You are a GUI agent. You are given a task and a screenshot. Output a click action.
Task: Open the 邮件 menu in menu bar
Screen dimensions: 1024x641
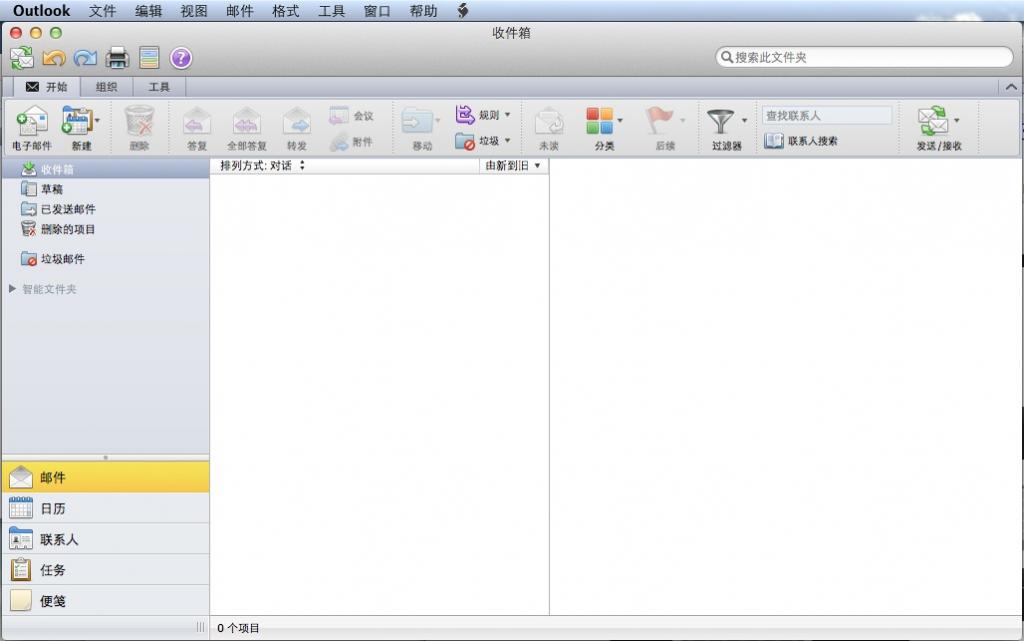click(240, 11)
